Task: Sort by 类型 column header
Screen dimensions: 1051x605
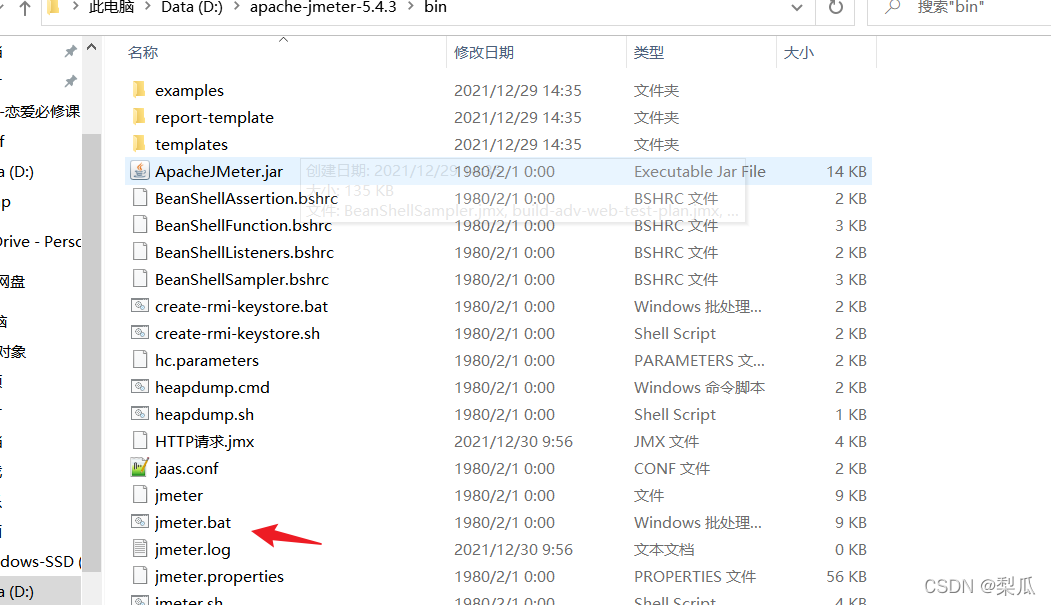Action: tap(649, 52)
